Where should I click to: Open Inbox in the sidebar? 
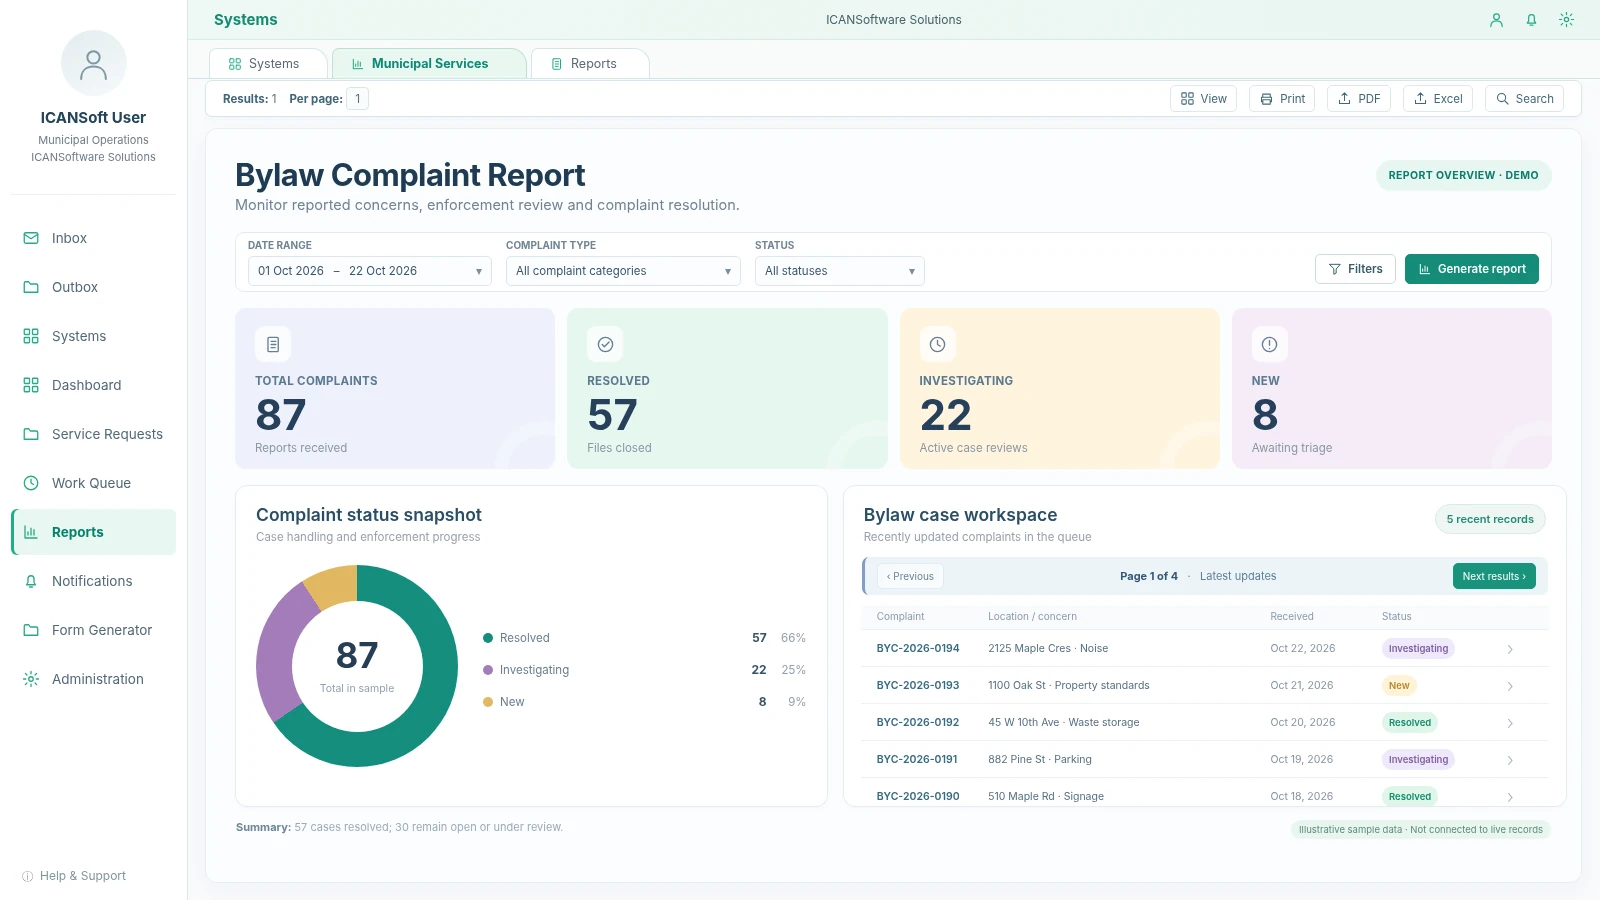click(93, 238)
